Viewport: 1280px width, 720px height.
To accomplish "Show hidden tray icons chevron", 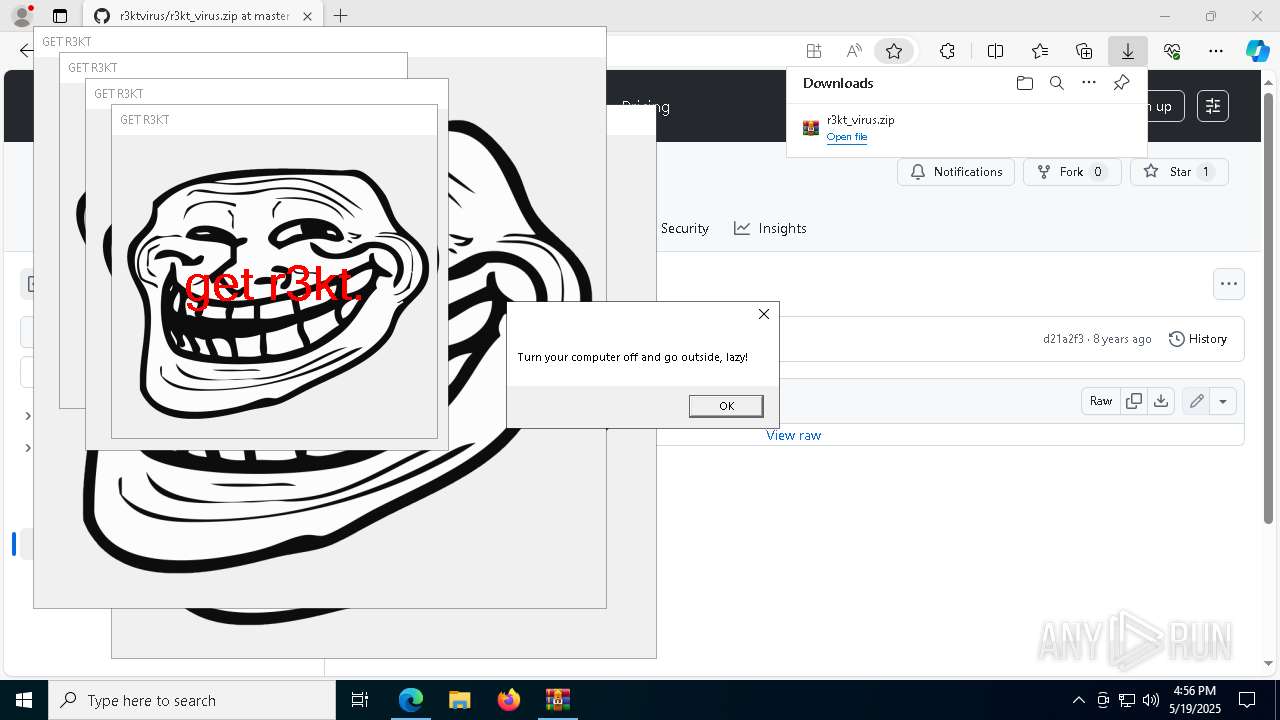I will [1078, 700].
